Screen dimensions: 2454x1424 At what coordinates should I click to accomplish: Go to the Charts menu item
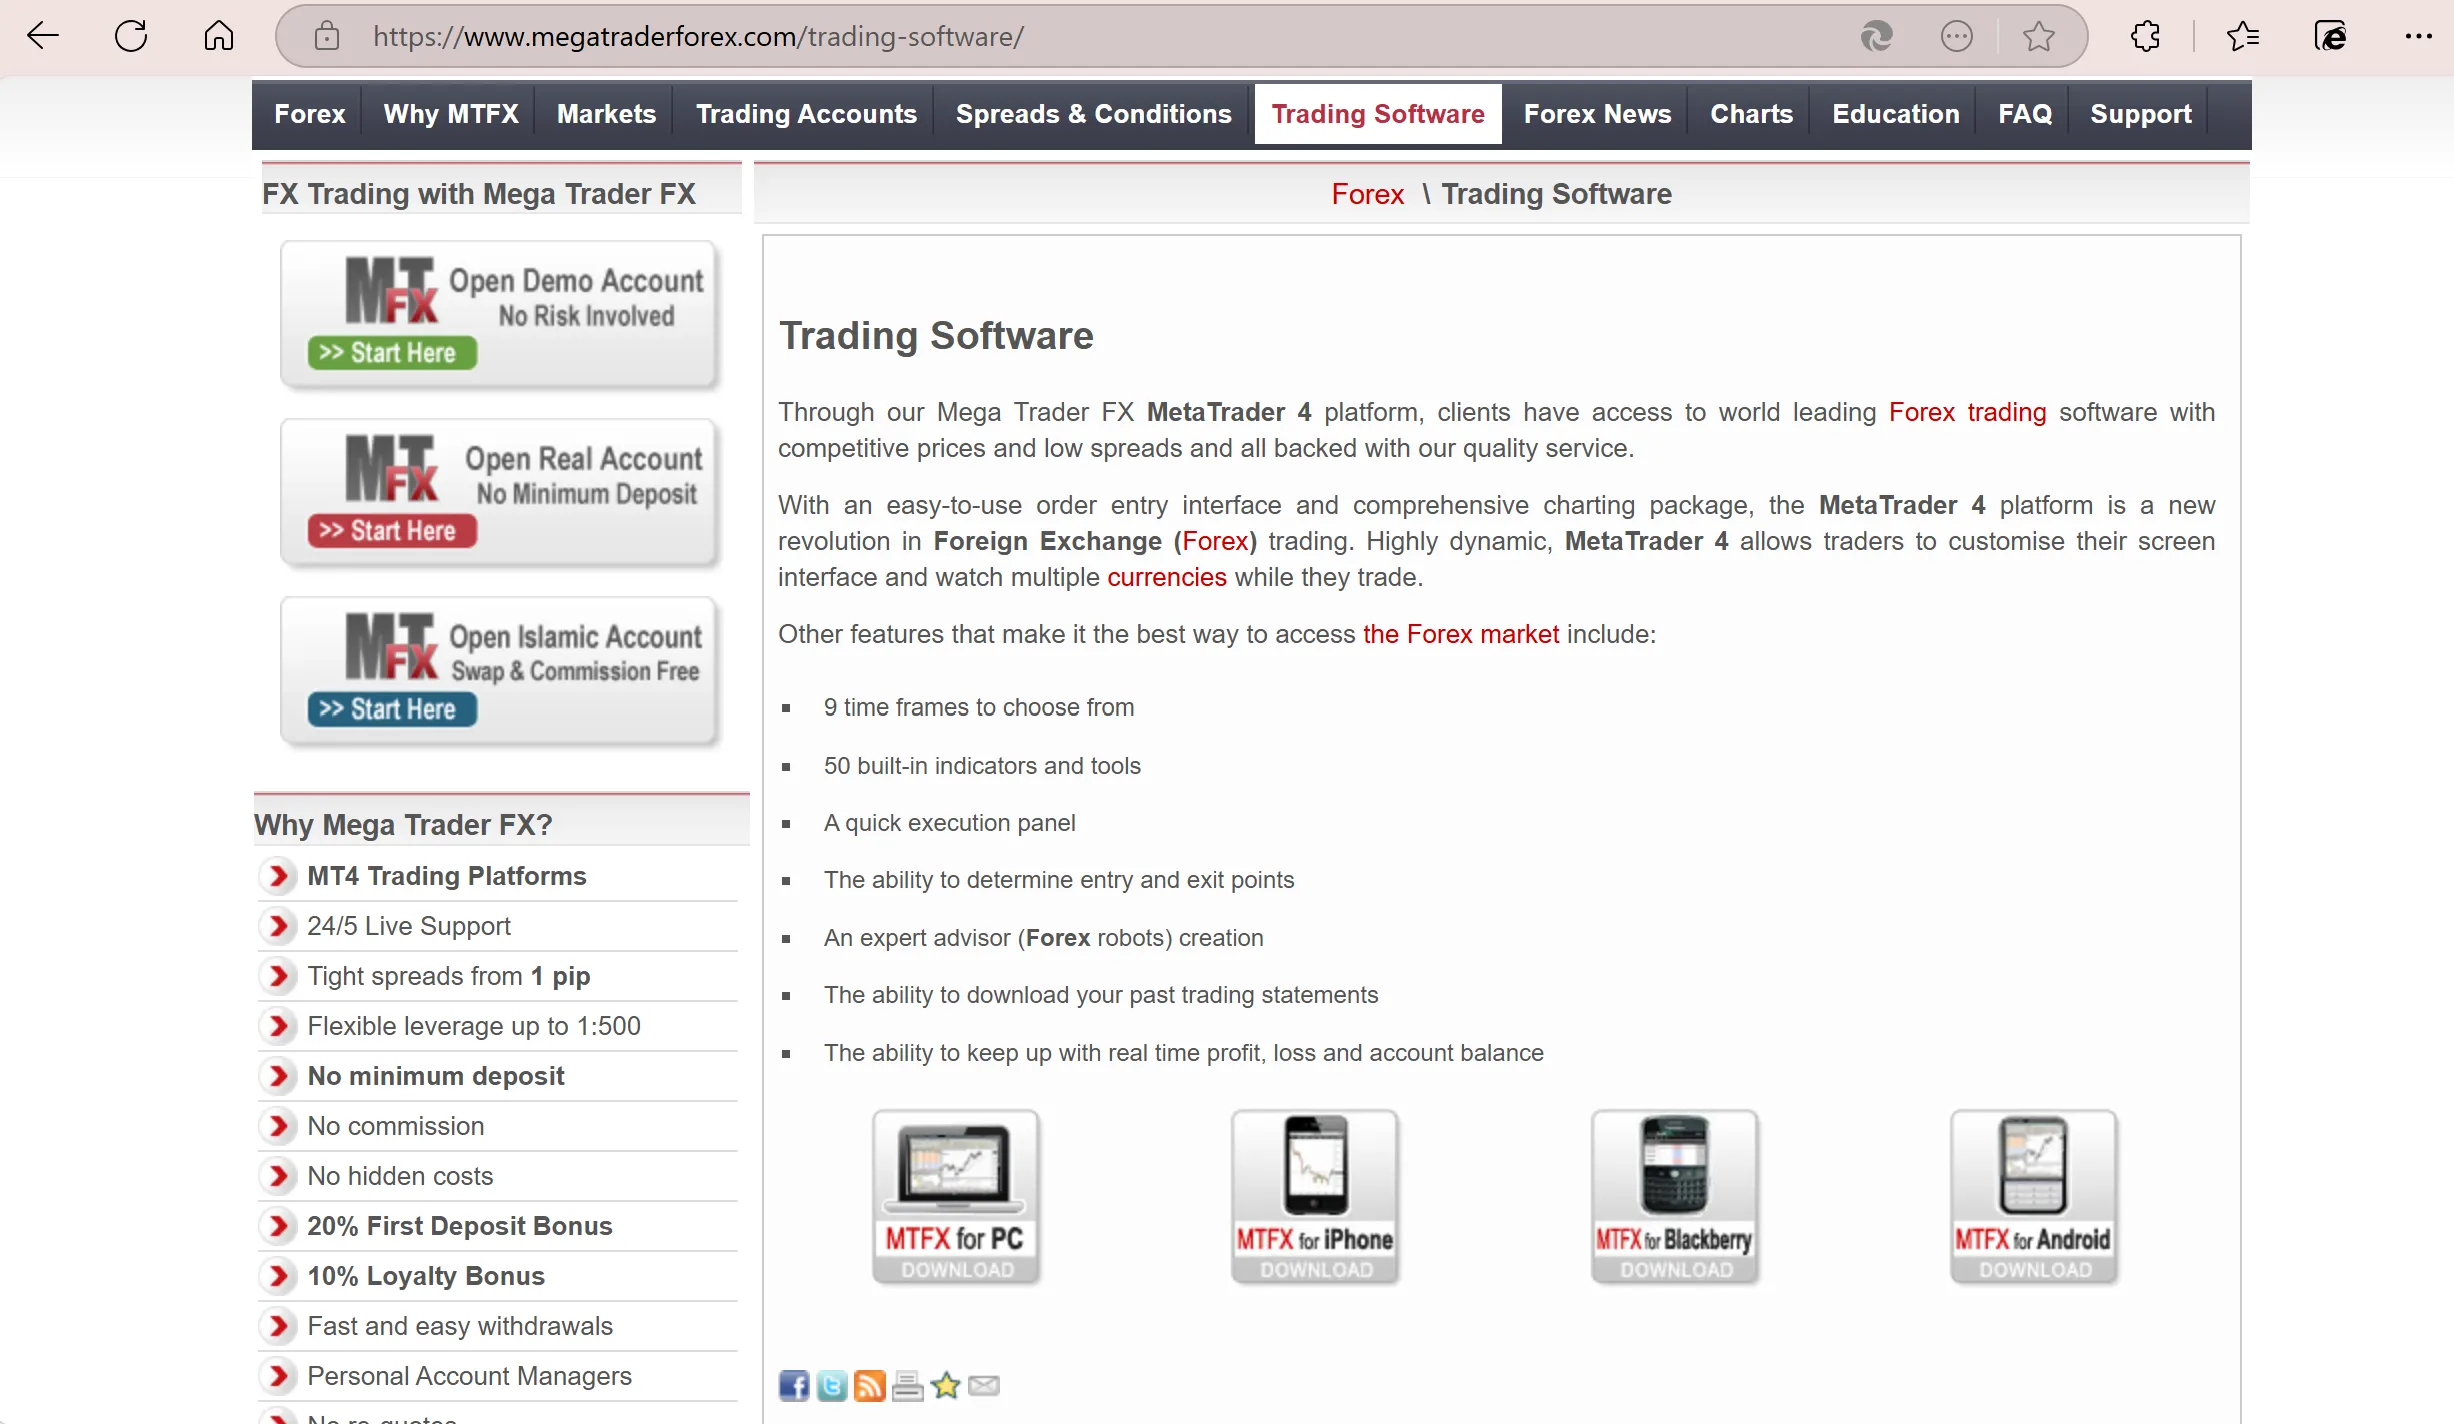tap(1751, 114)
